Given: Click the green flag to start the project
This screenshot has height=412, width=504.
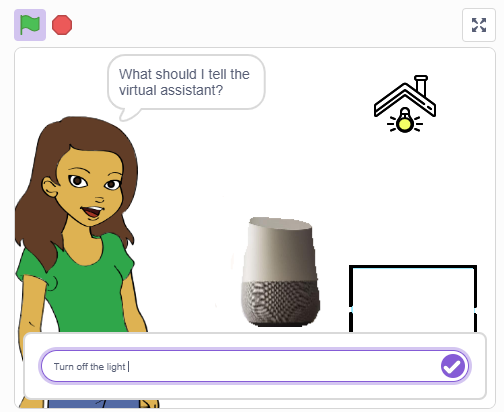Looking at the screenshot, I should [x=30, y=25].
